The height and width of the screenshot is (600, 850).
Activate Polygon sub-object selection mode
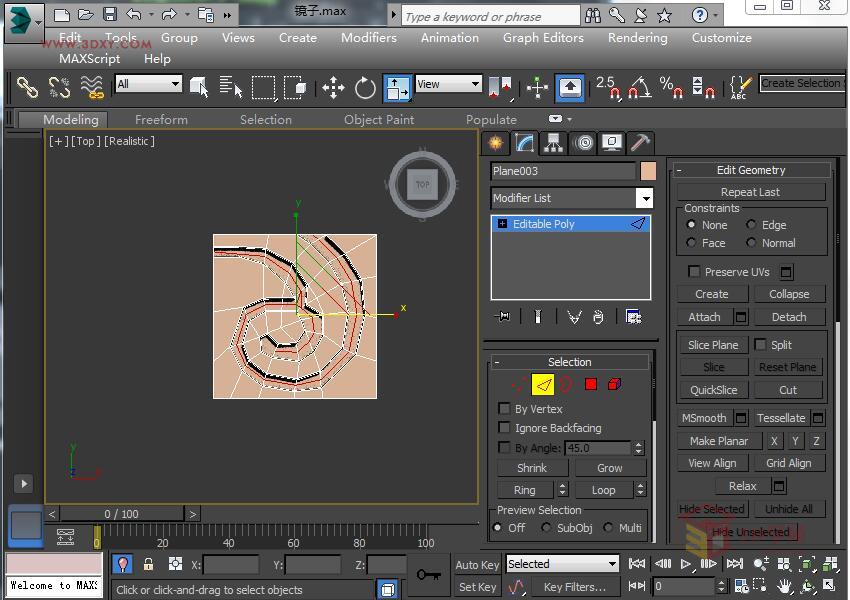pyautogui.click(x=590, y=384)
